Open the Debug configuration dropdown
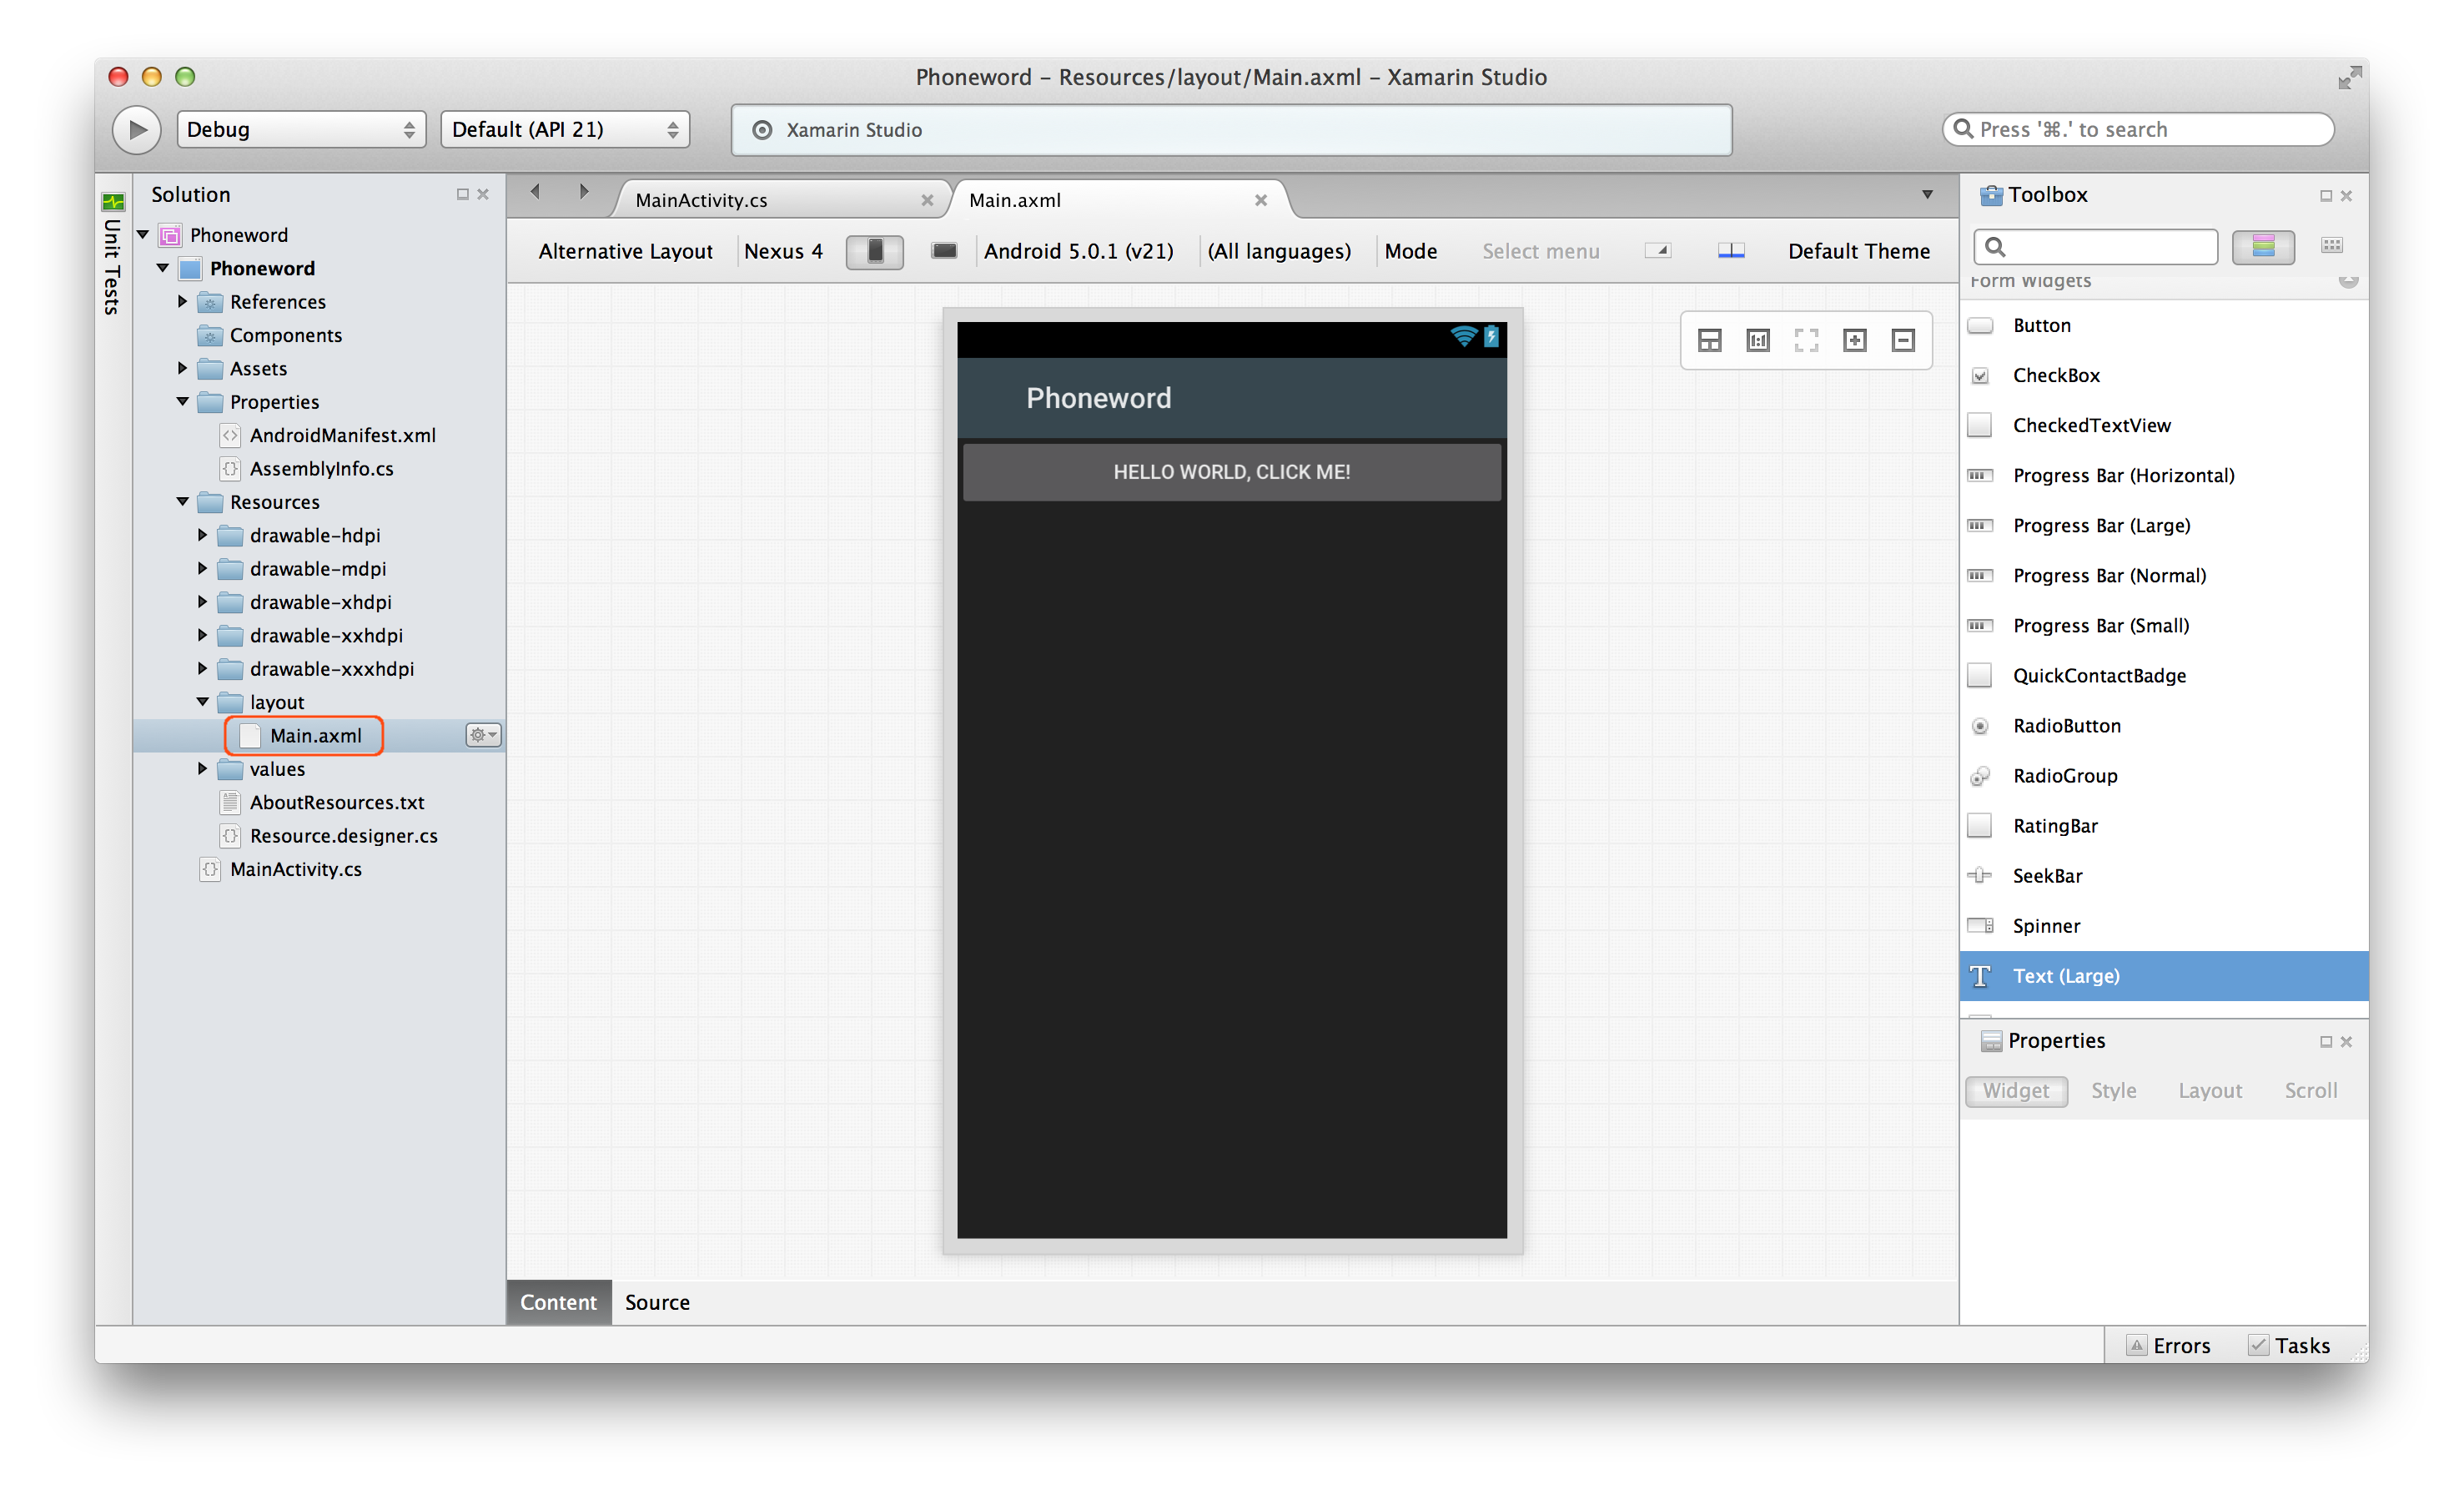This screenshot has height=1495, width=2464. 300,130
